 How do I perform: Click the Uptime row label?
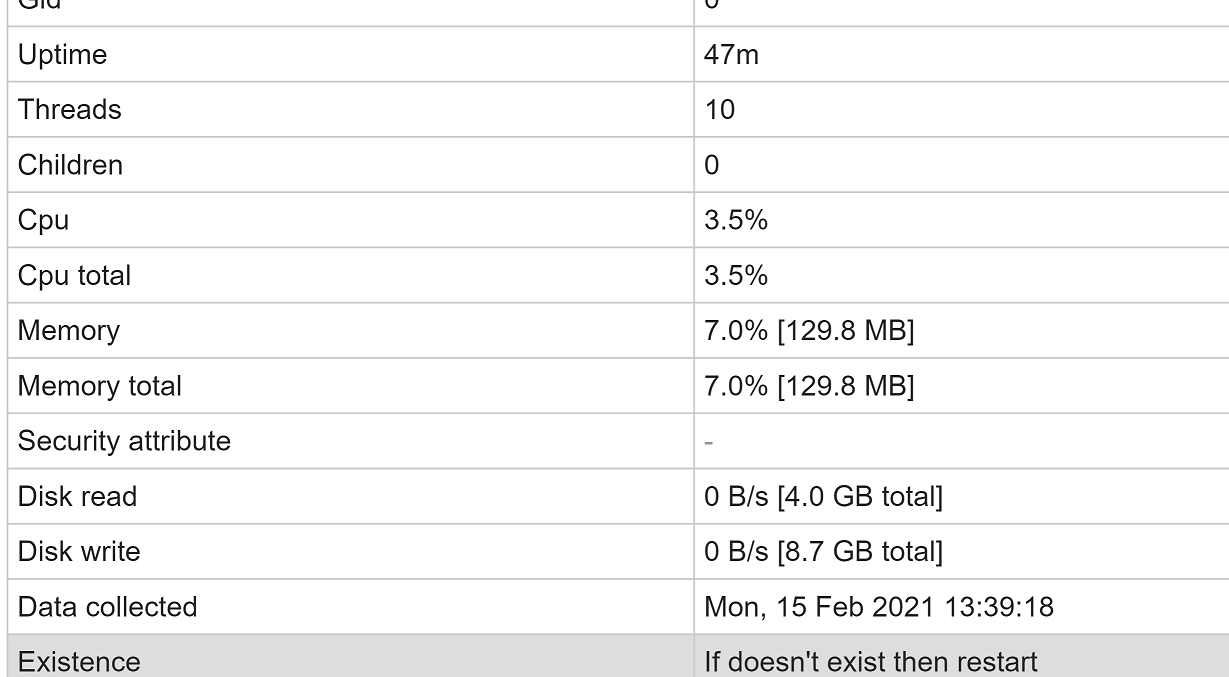click(62, 55)
